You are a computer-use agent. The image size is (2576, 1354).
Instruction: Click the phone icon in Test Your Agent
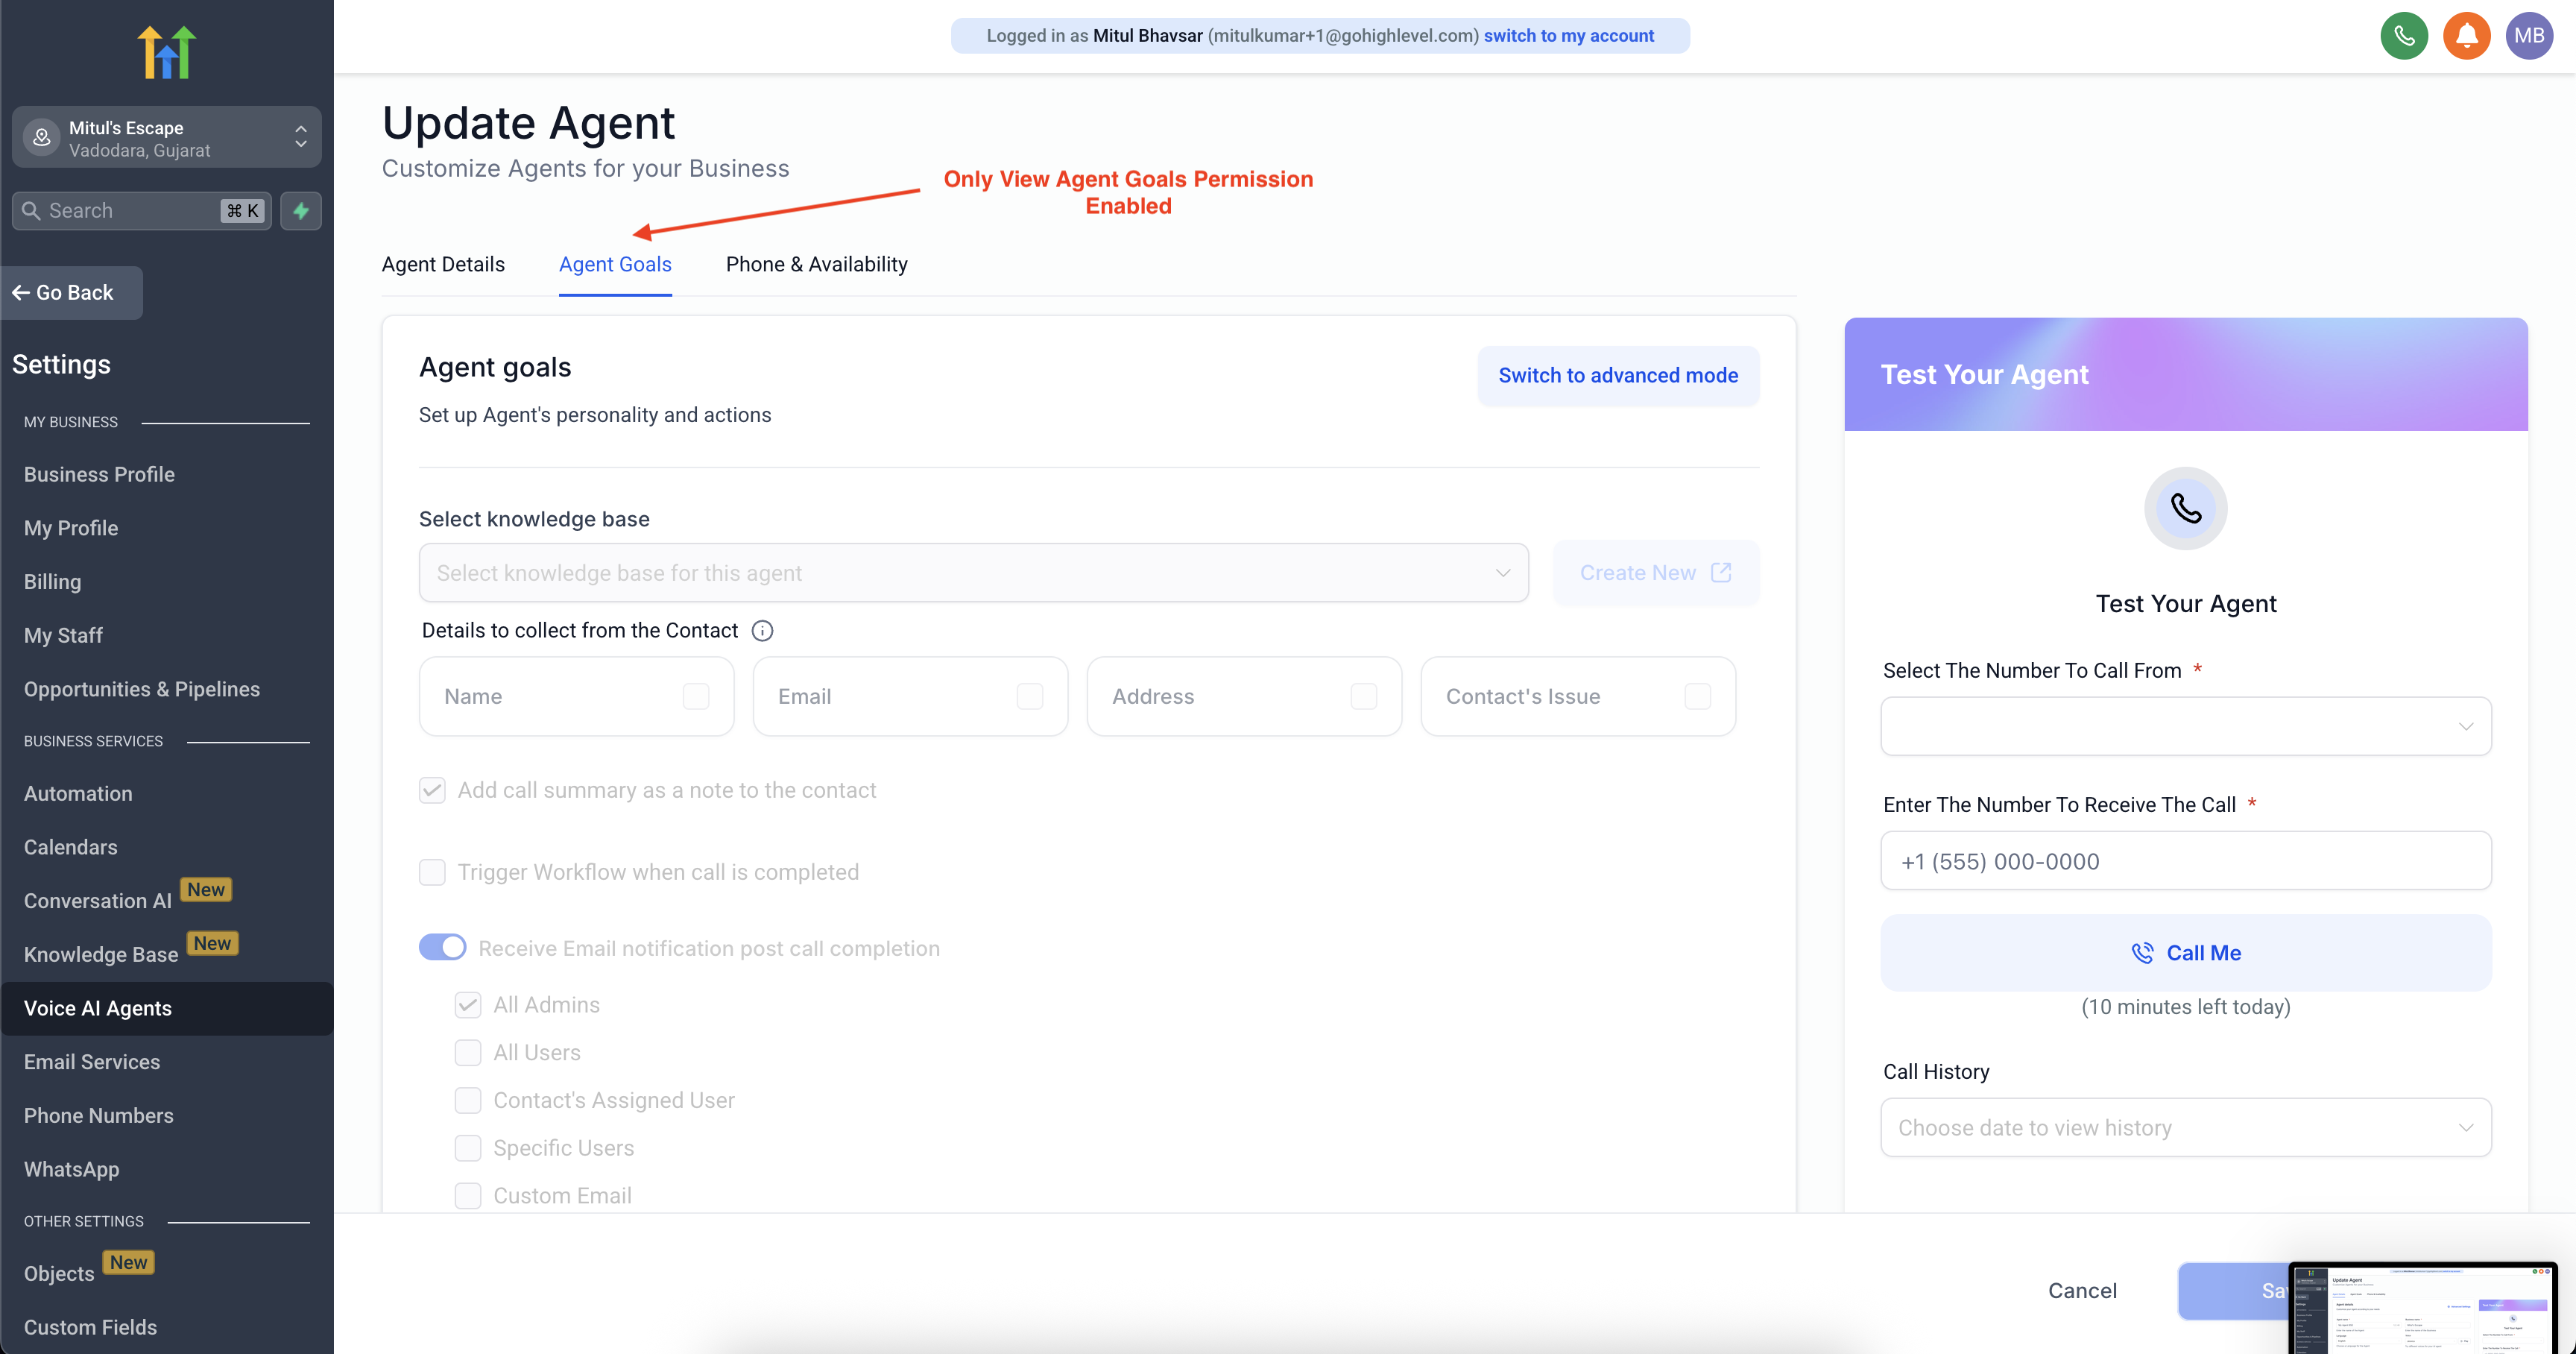2185,508
